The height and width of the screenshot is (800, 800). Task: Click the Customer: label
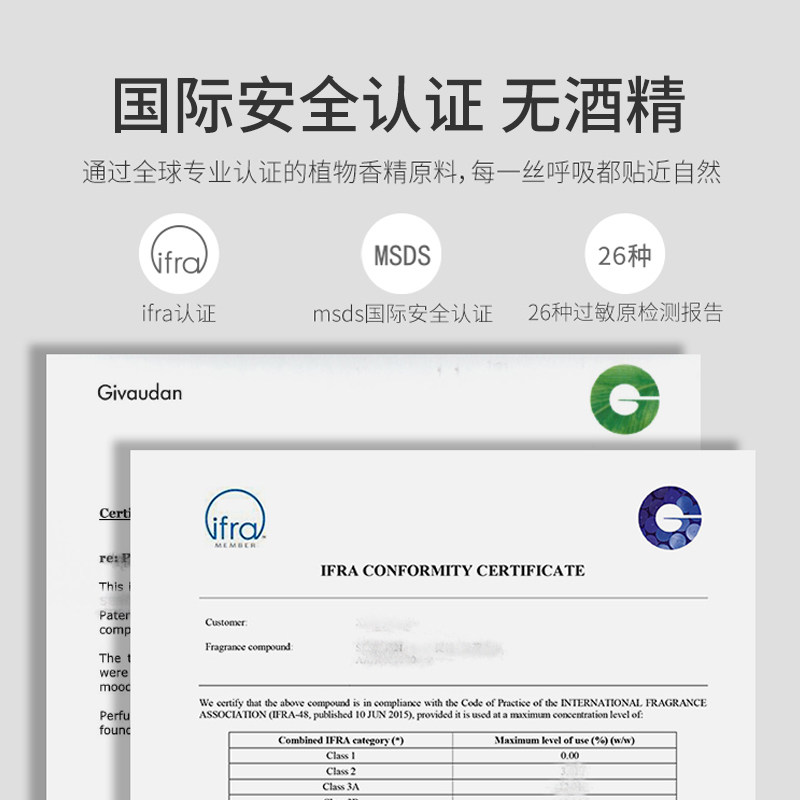226,622
